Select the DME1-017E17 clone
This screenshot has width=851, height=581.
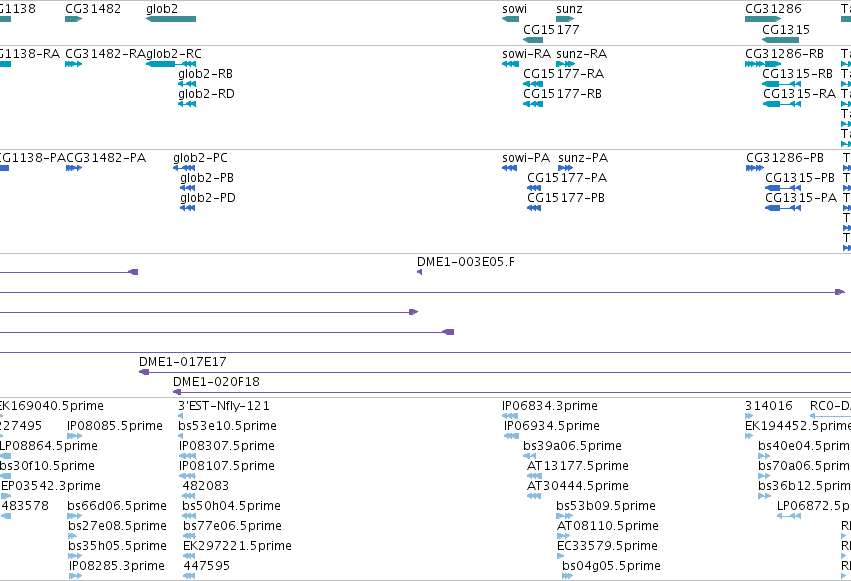pos(495,372)
